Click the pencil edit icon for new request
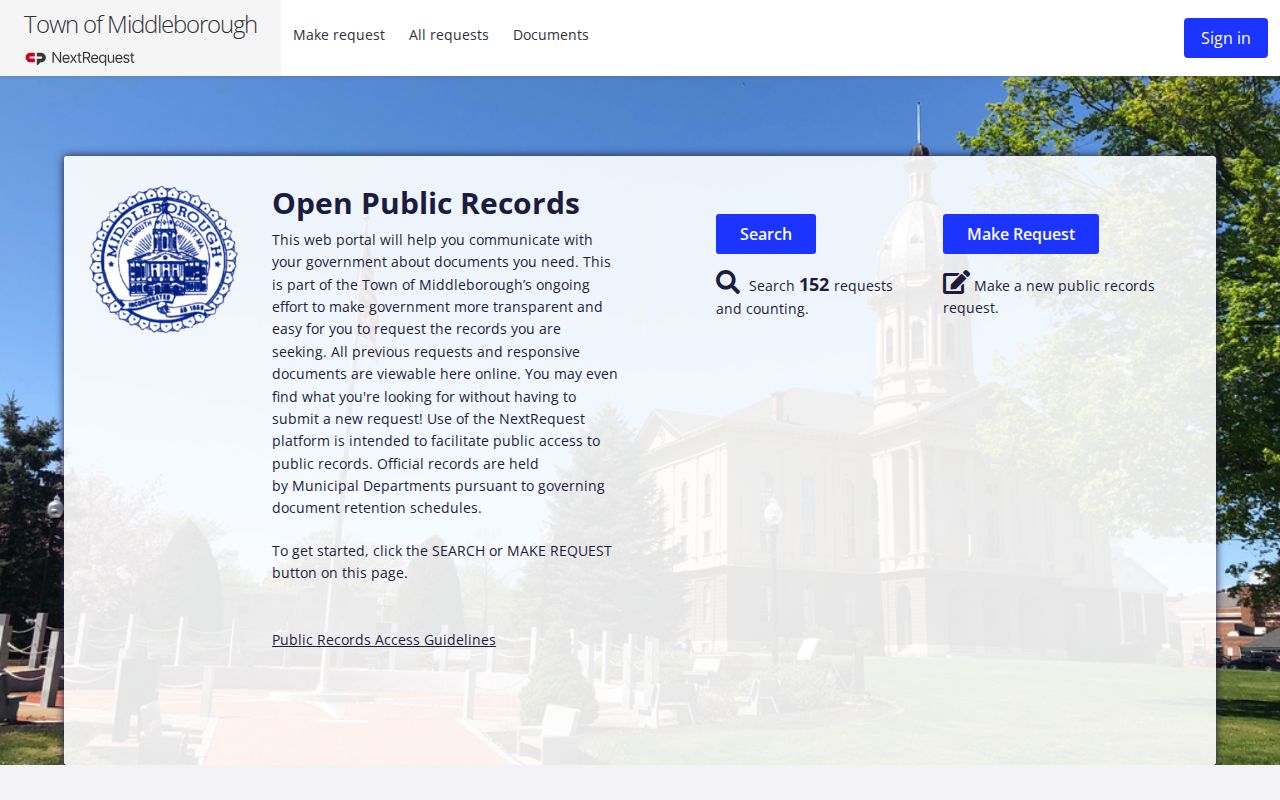This screenshot has height=800, width=1280. [956, 283]
